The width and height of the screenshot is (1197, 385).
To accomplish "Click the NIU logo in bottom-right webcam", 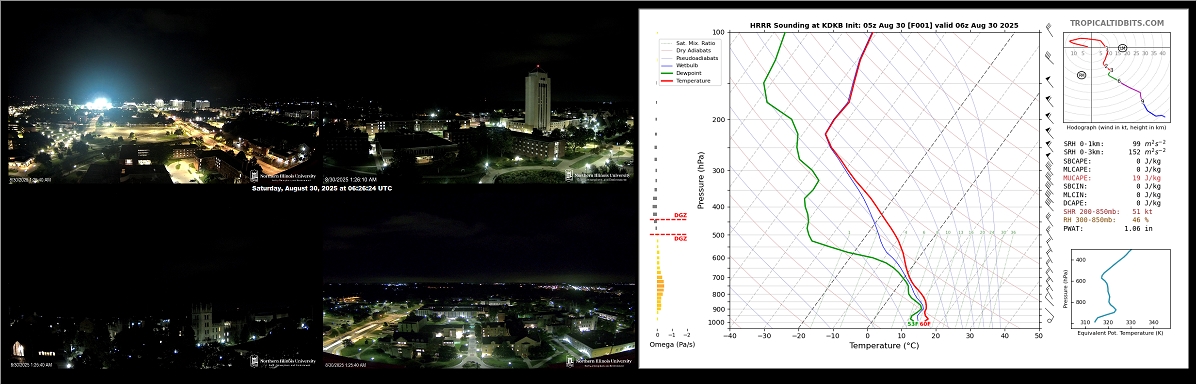I will coord(598,361).
